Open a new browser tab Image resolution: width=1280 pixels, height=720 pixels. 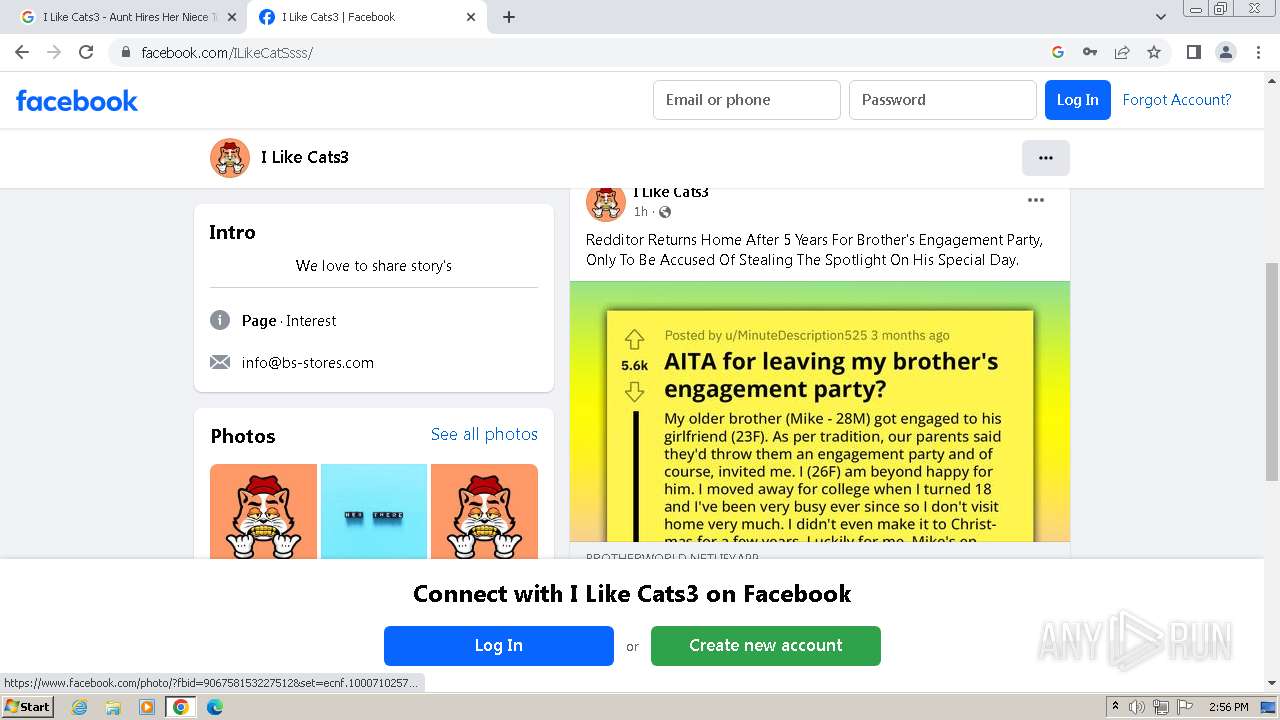tap(508, 17)
